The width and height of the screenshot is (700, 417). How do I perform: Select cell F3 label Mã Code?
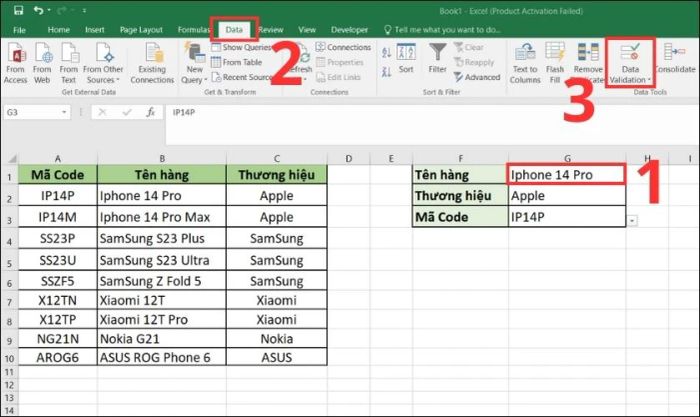460,217
